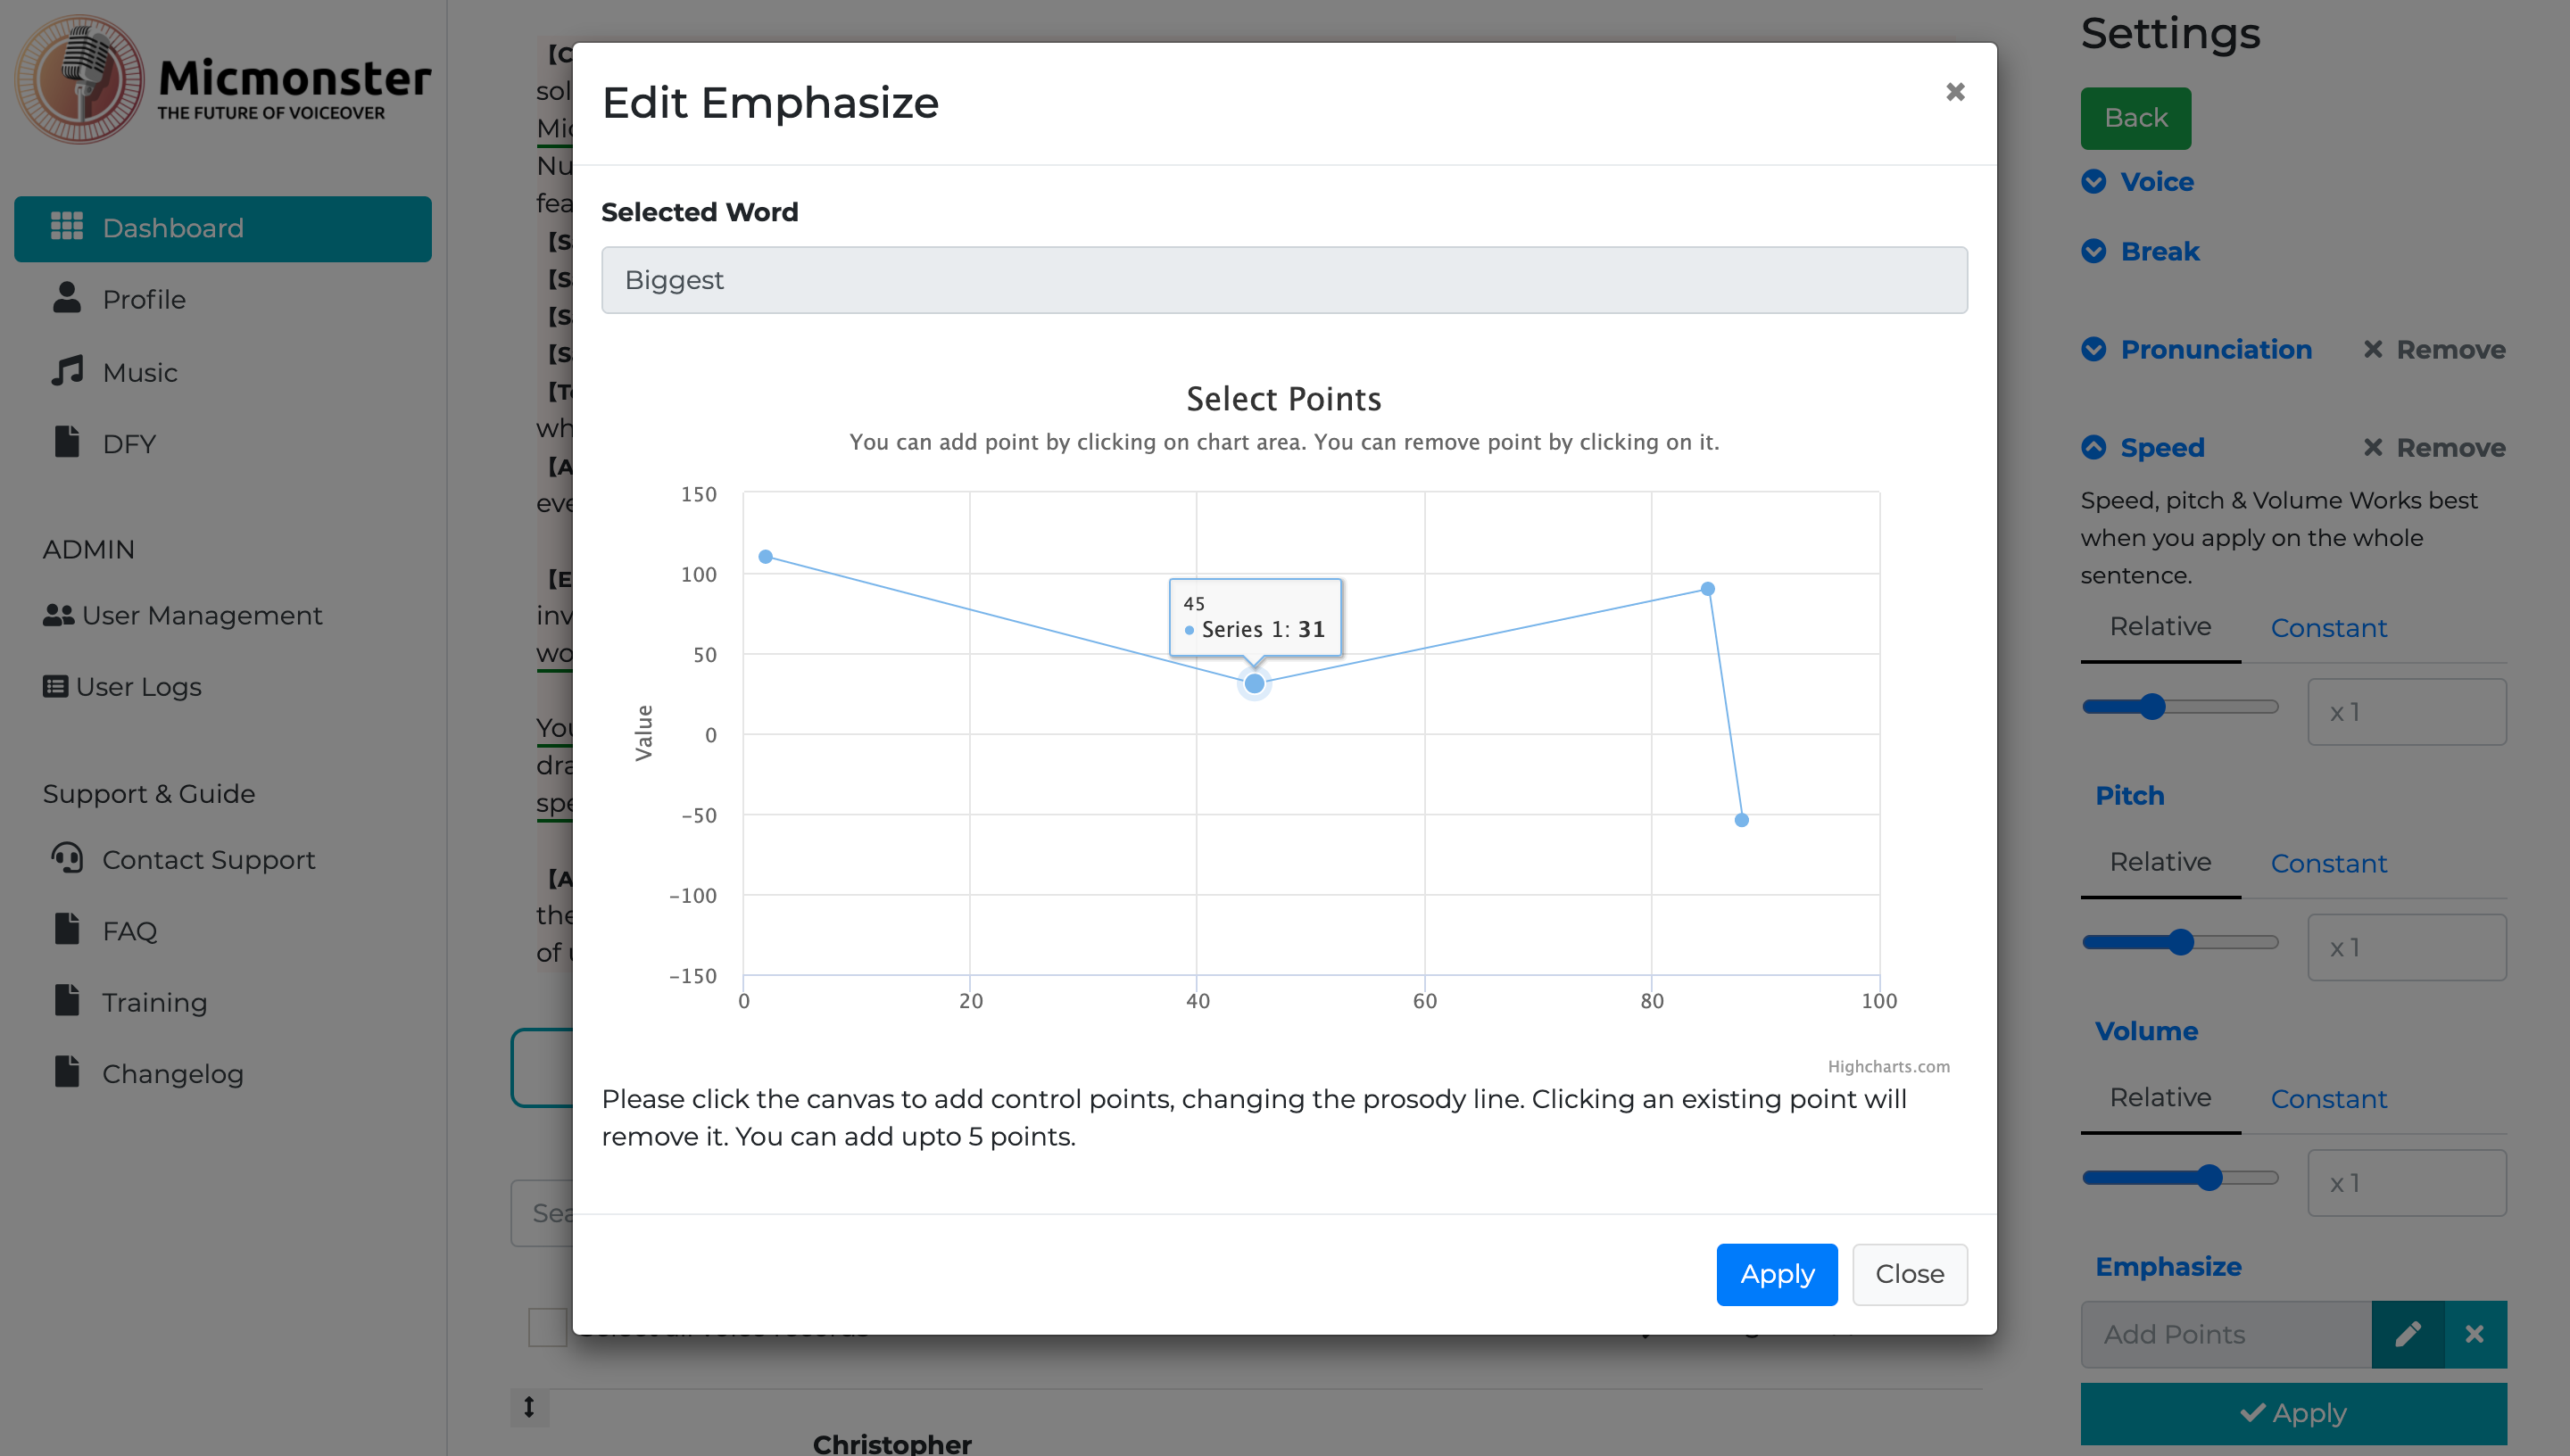Image resolution: width=2570 pixels, height=1456 pixels.
Task: Expand the Pronunciation settings section
Action: click(2215, 350)
